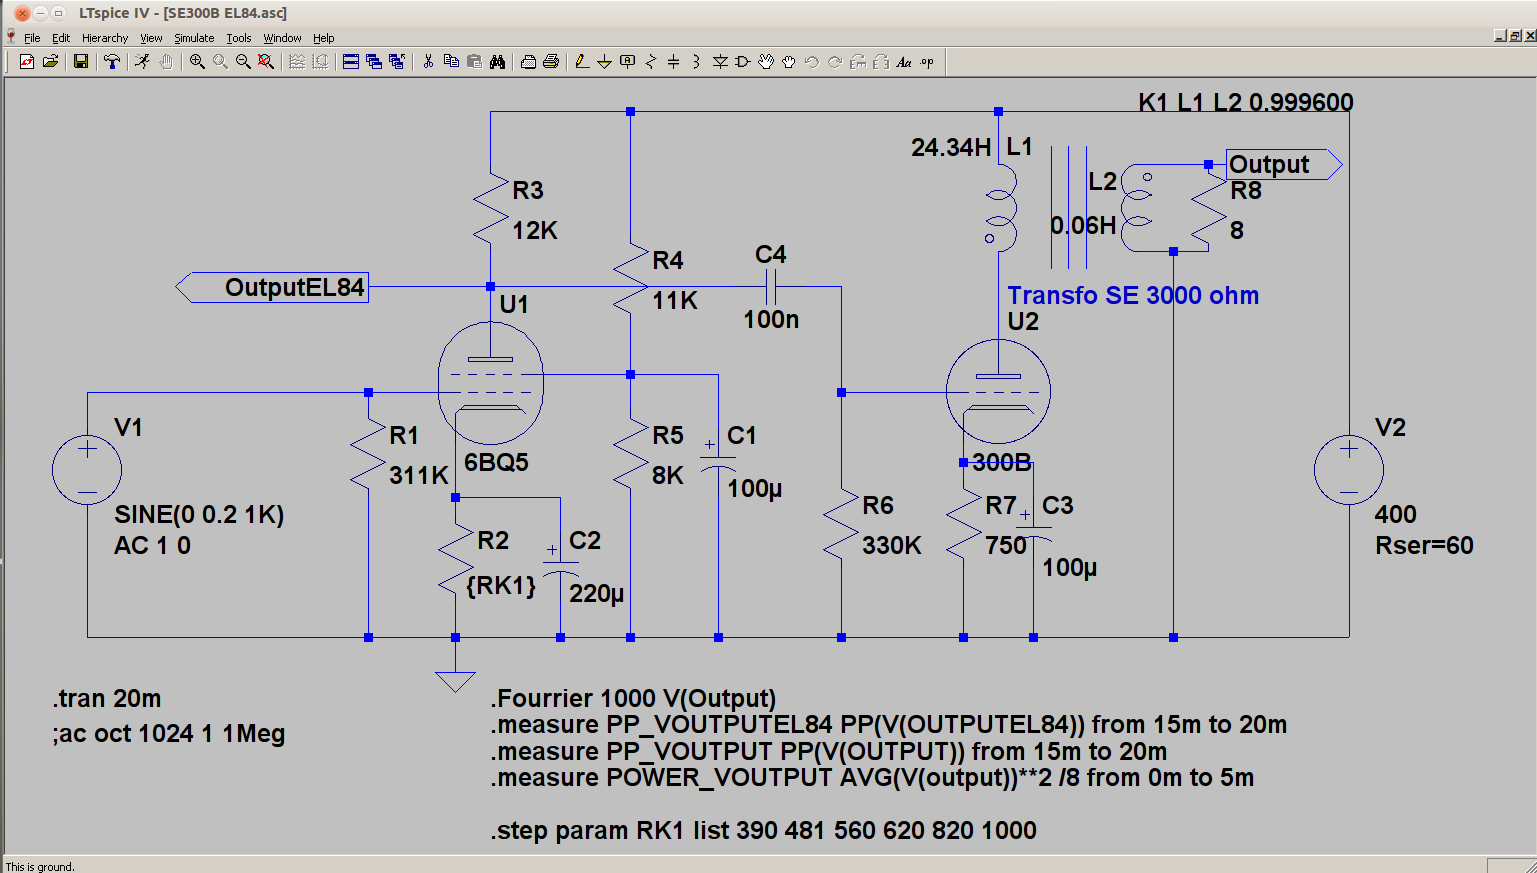Screen dimensions: 1537x873
Task: Click the Rser=60 parameter text
Action: (x=1424, y=545)
